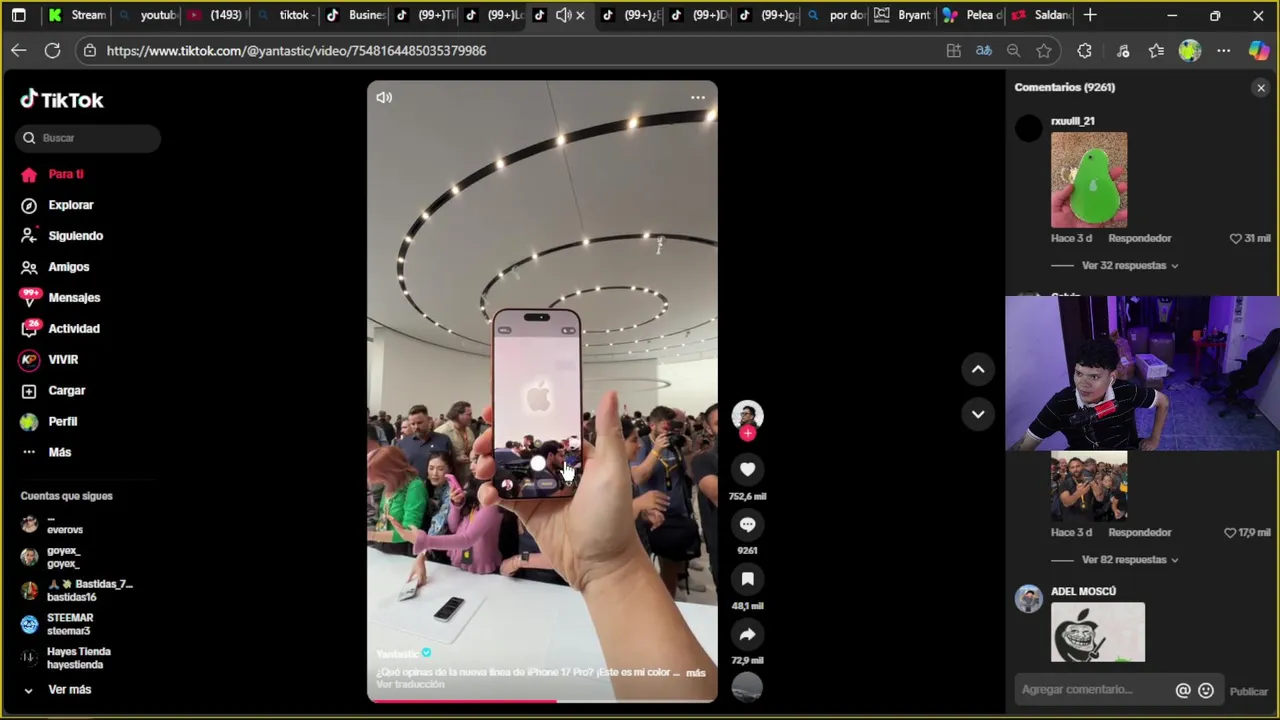The image size is (1280, 720).
Task: Go to next video arrow
Action: coord(978,414)
